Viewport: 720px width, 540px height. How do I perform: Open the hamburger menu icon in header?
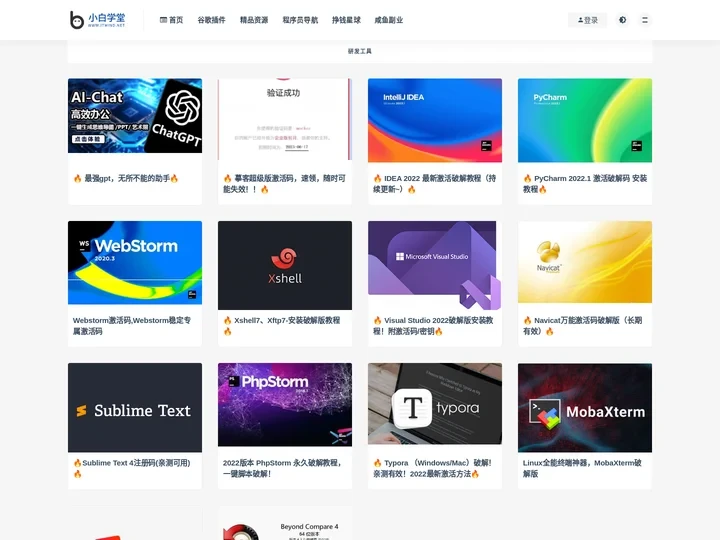pyautogui.click(x=645, y=20)
